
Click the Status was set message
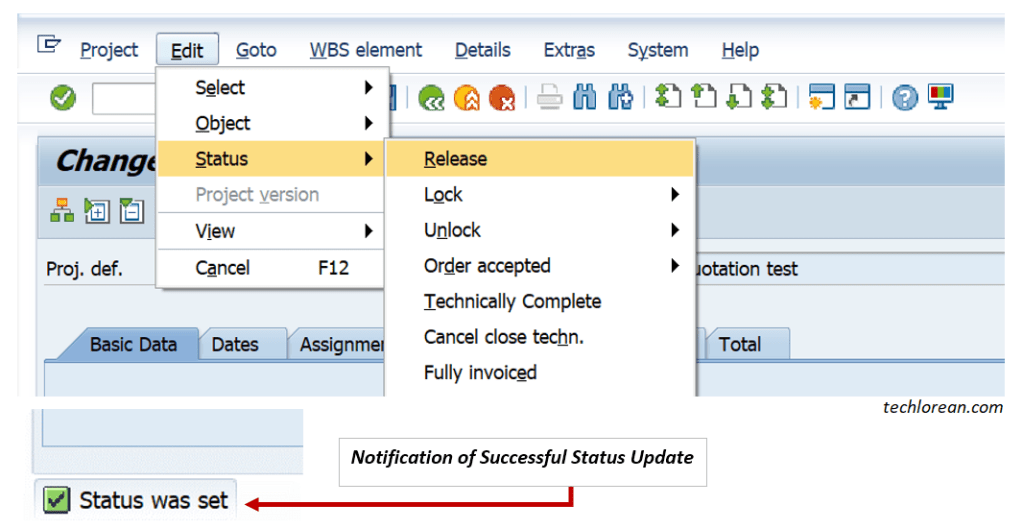(x=153, y=500)
